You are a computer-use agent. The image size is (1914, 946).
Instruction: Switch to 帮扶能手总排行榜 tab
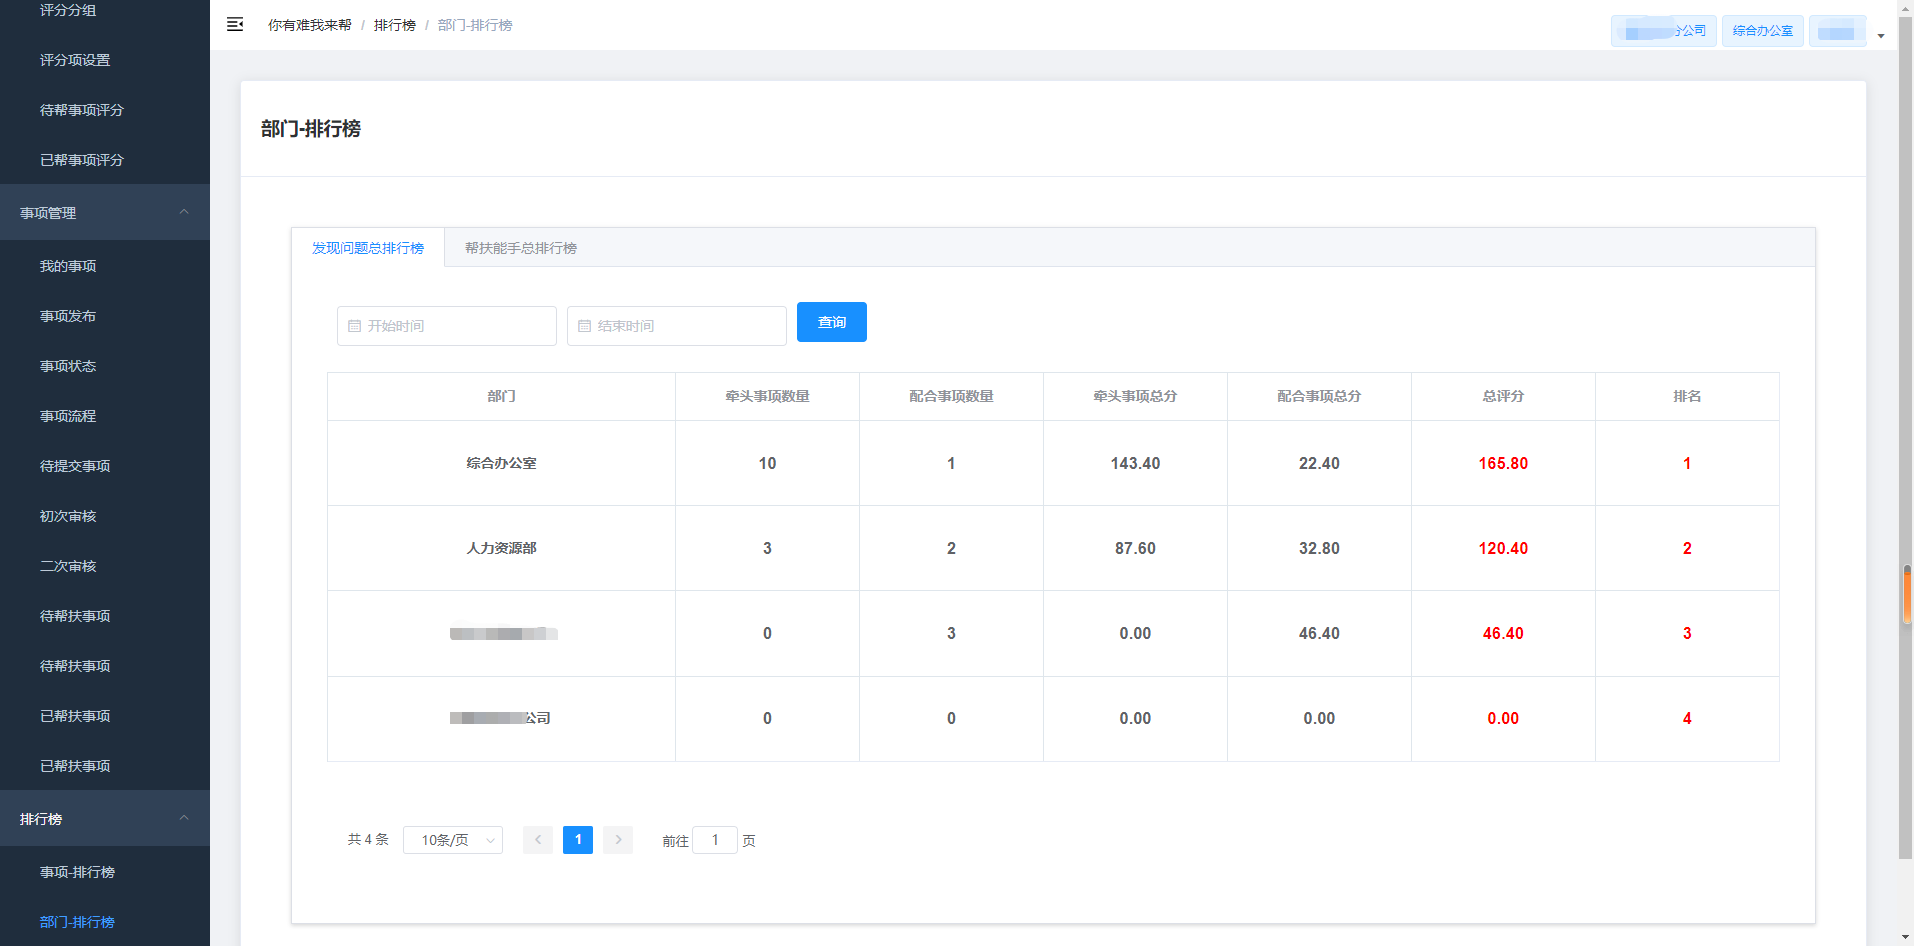tap(521, 248)
